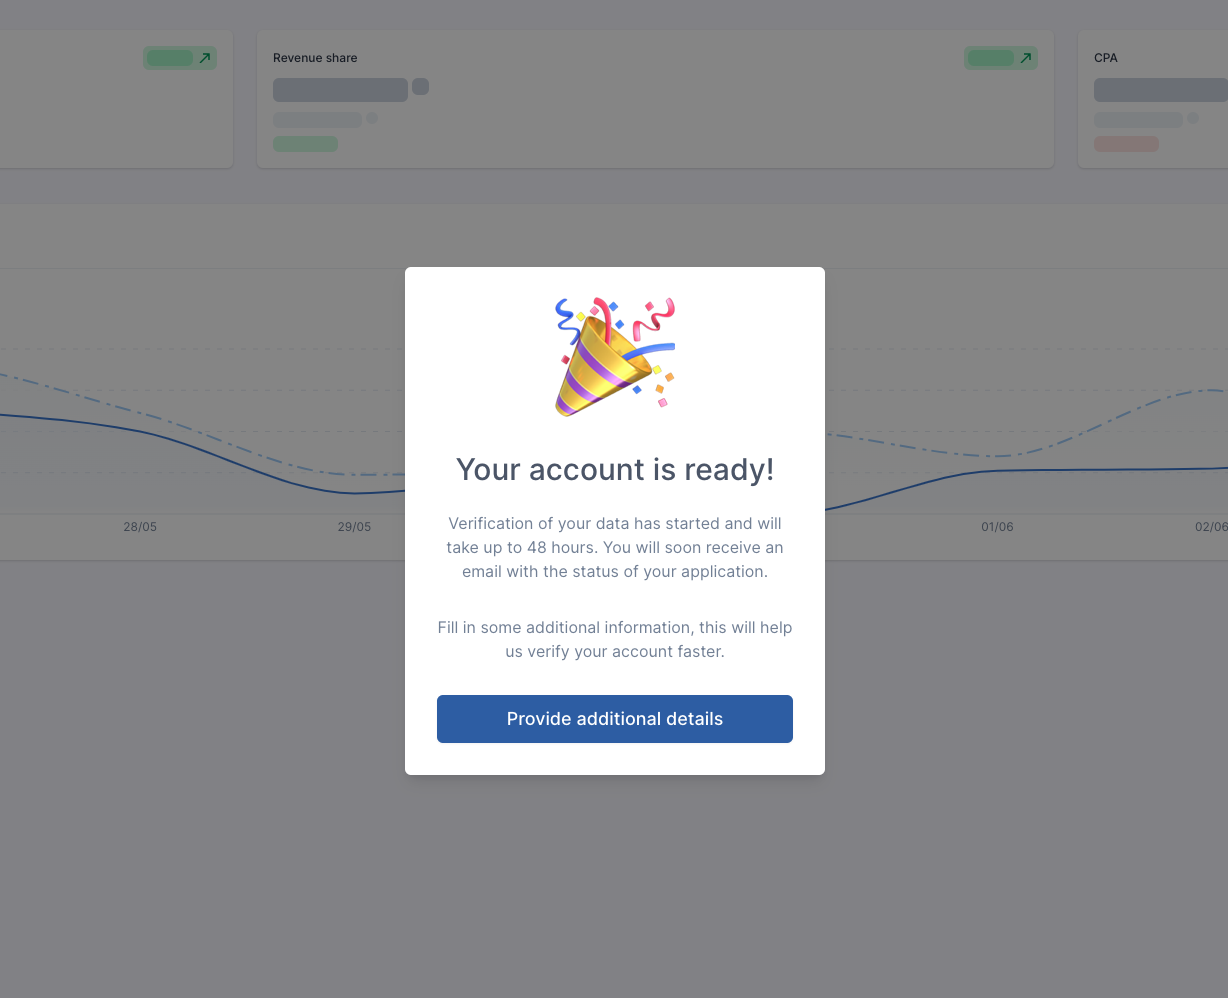Click the small info dot in Revenue share card
Screen dimensions: 1228x998
coord(371,118)
